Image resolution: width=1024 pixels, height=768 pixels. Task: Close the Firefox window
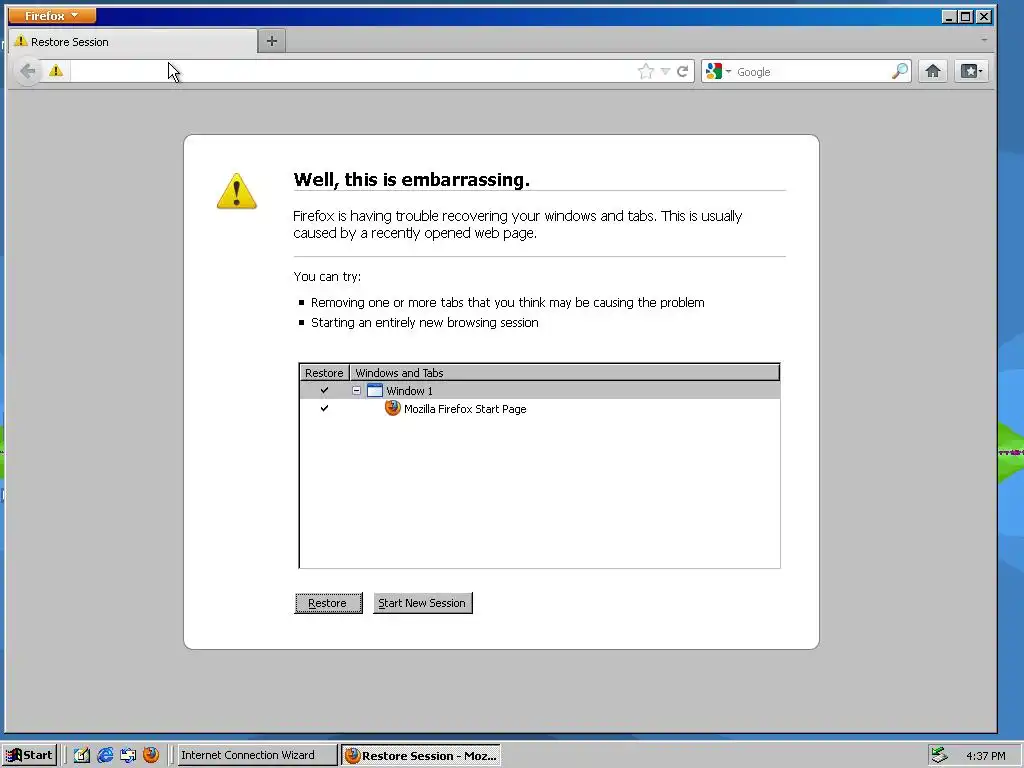coord(984,16)
